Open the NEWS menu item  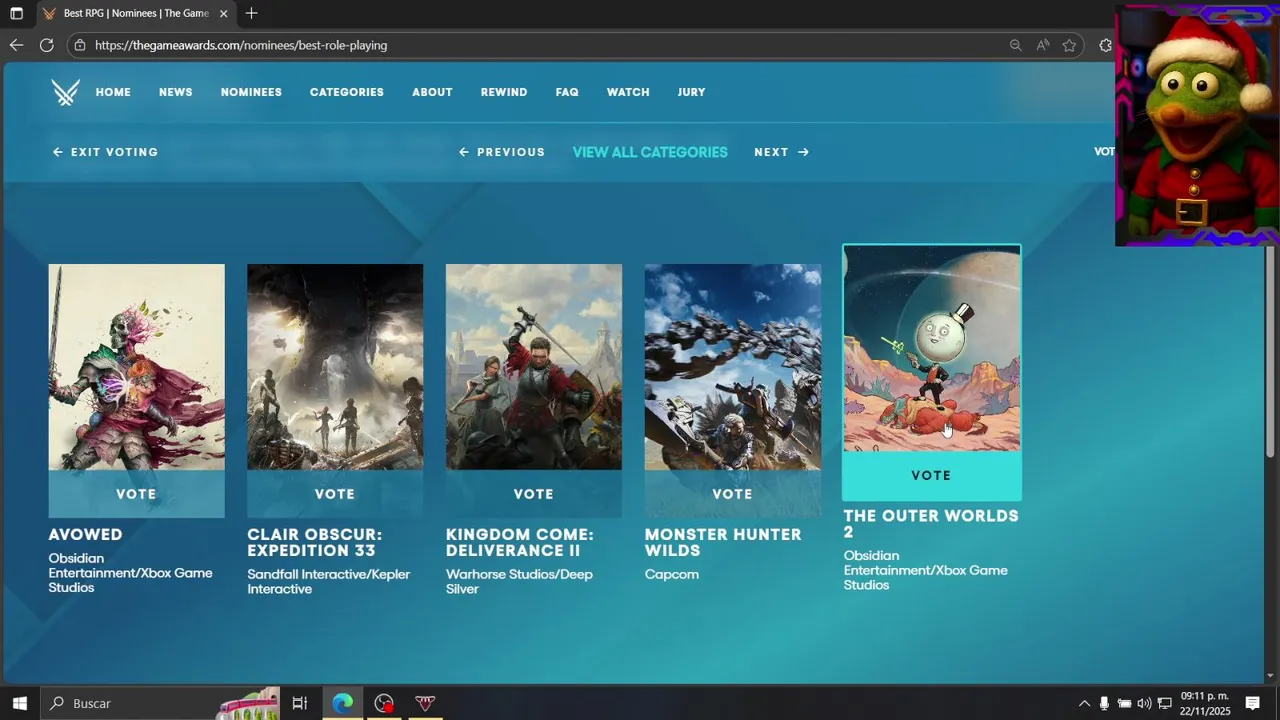[x=175, y=92]
